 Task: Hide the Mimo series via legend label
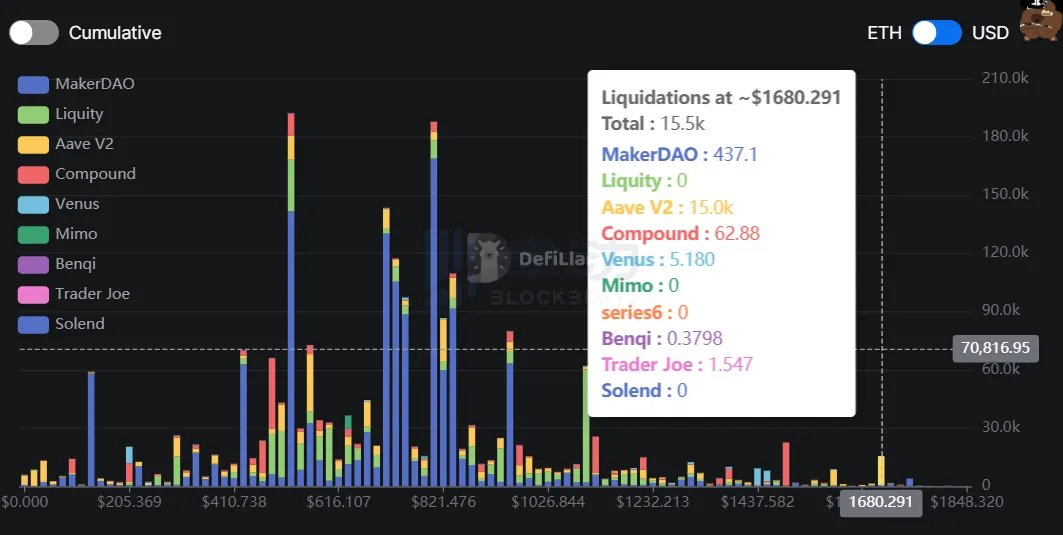(x=77, y=234)
